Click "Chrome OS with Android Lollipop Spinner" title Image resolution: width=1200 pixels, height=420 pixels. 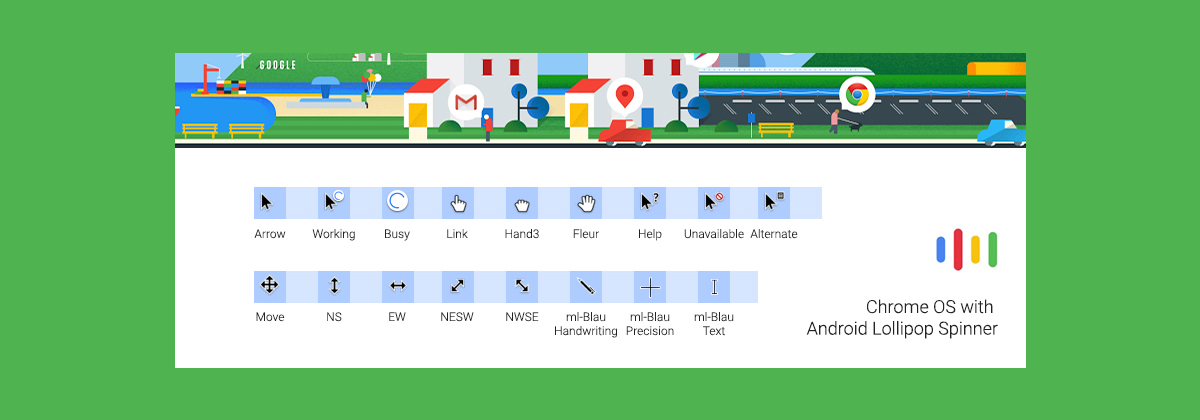tap(902, 317)
